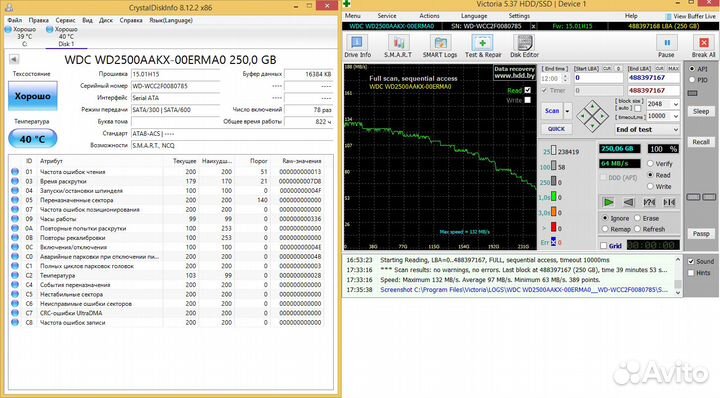Viewport: 720px width, 398px height.
Task: Click the Sleep button
Action: click(x=701, y=111)
